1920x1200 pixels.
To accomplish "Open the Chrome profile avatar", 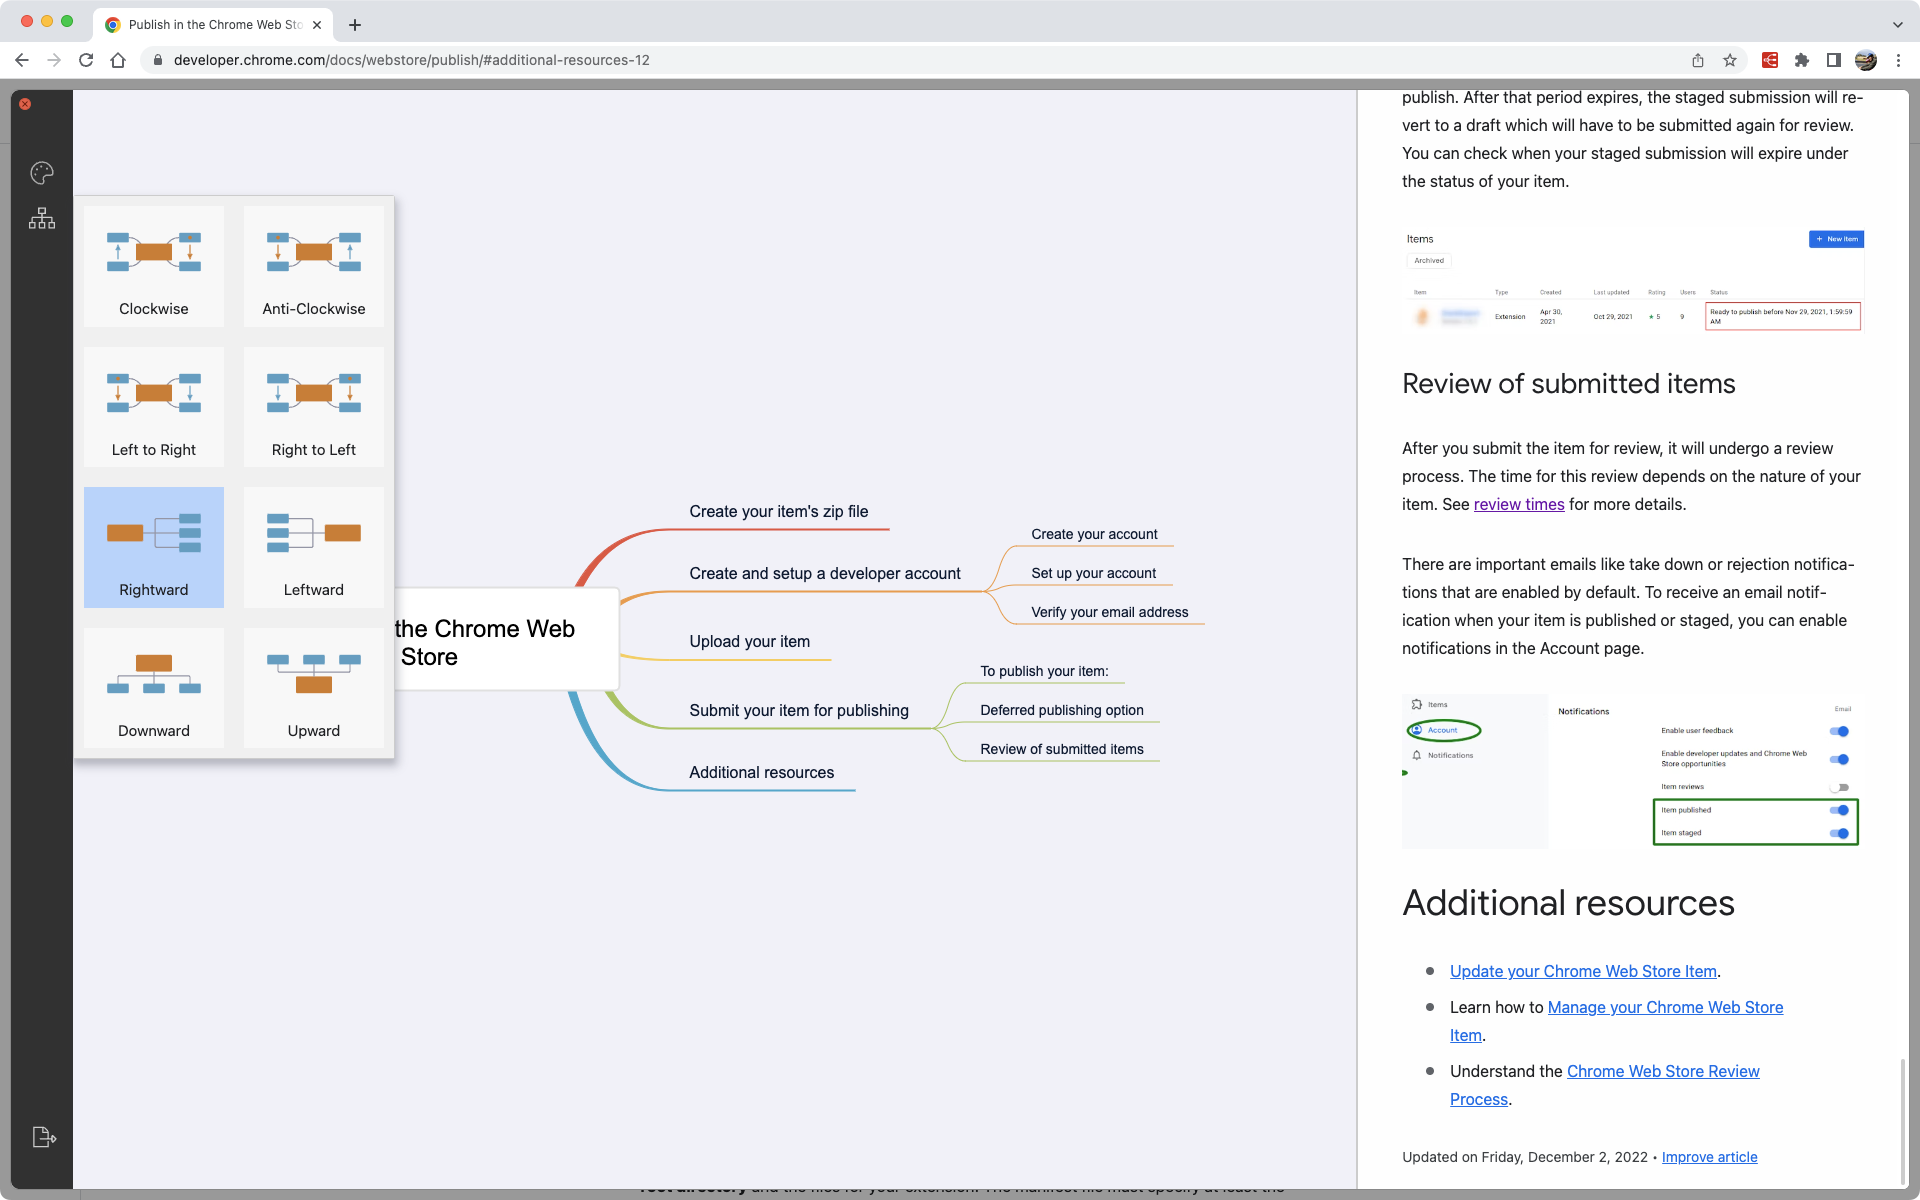I will point(1866,60).
